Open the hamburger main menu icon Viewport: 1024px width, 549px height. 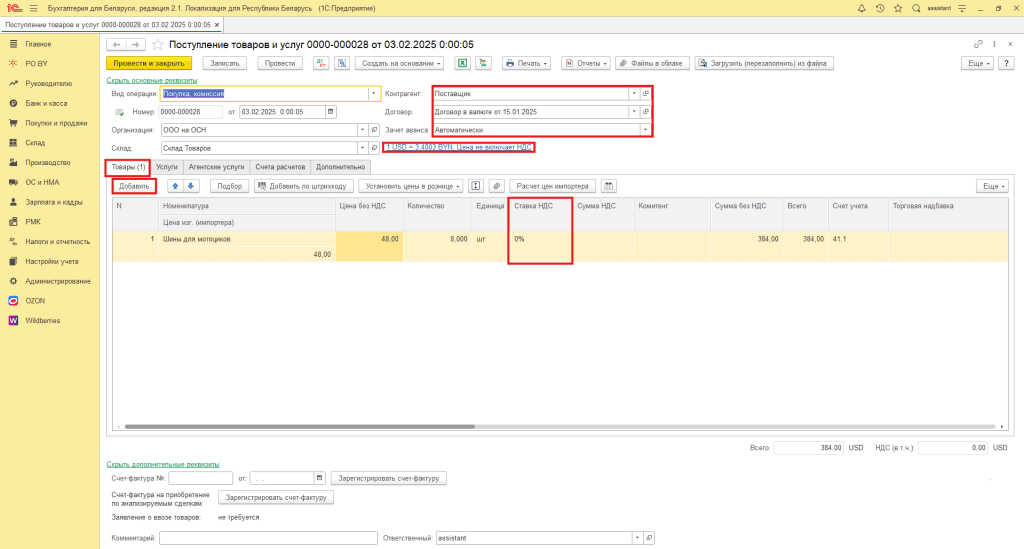pyautogui.click(x=34, y=8)
